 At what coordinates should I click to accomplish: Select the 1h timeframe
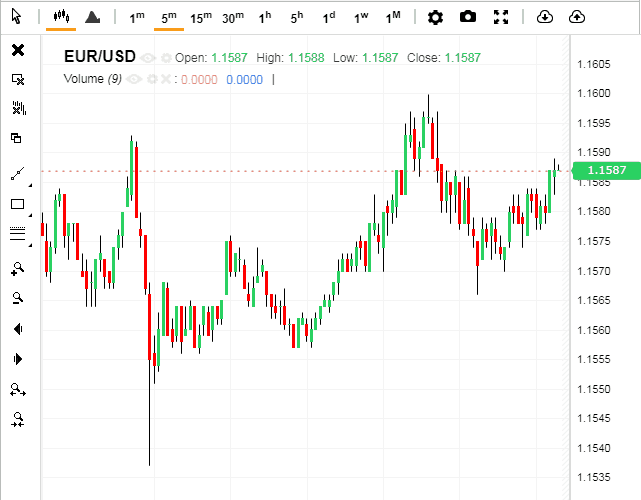[265, 17]
